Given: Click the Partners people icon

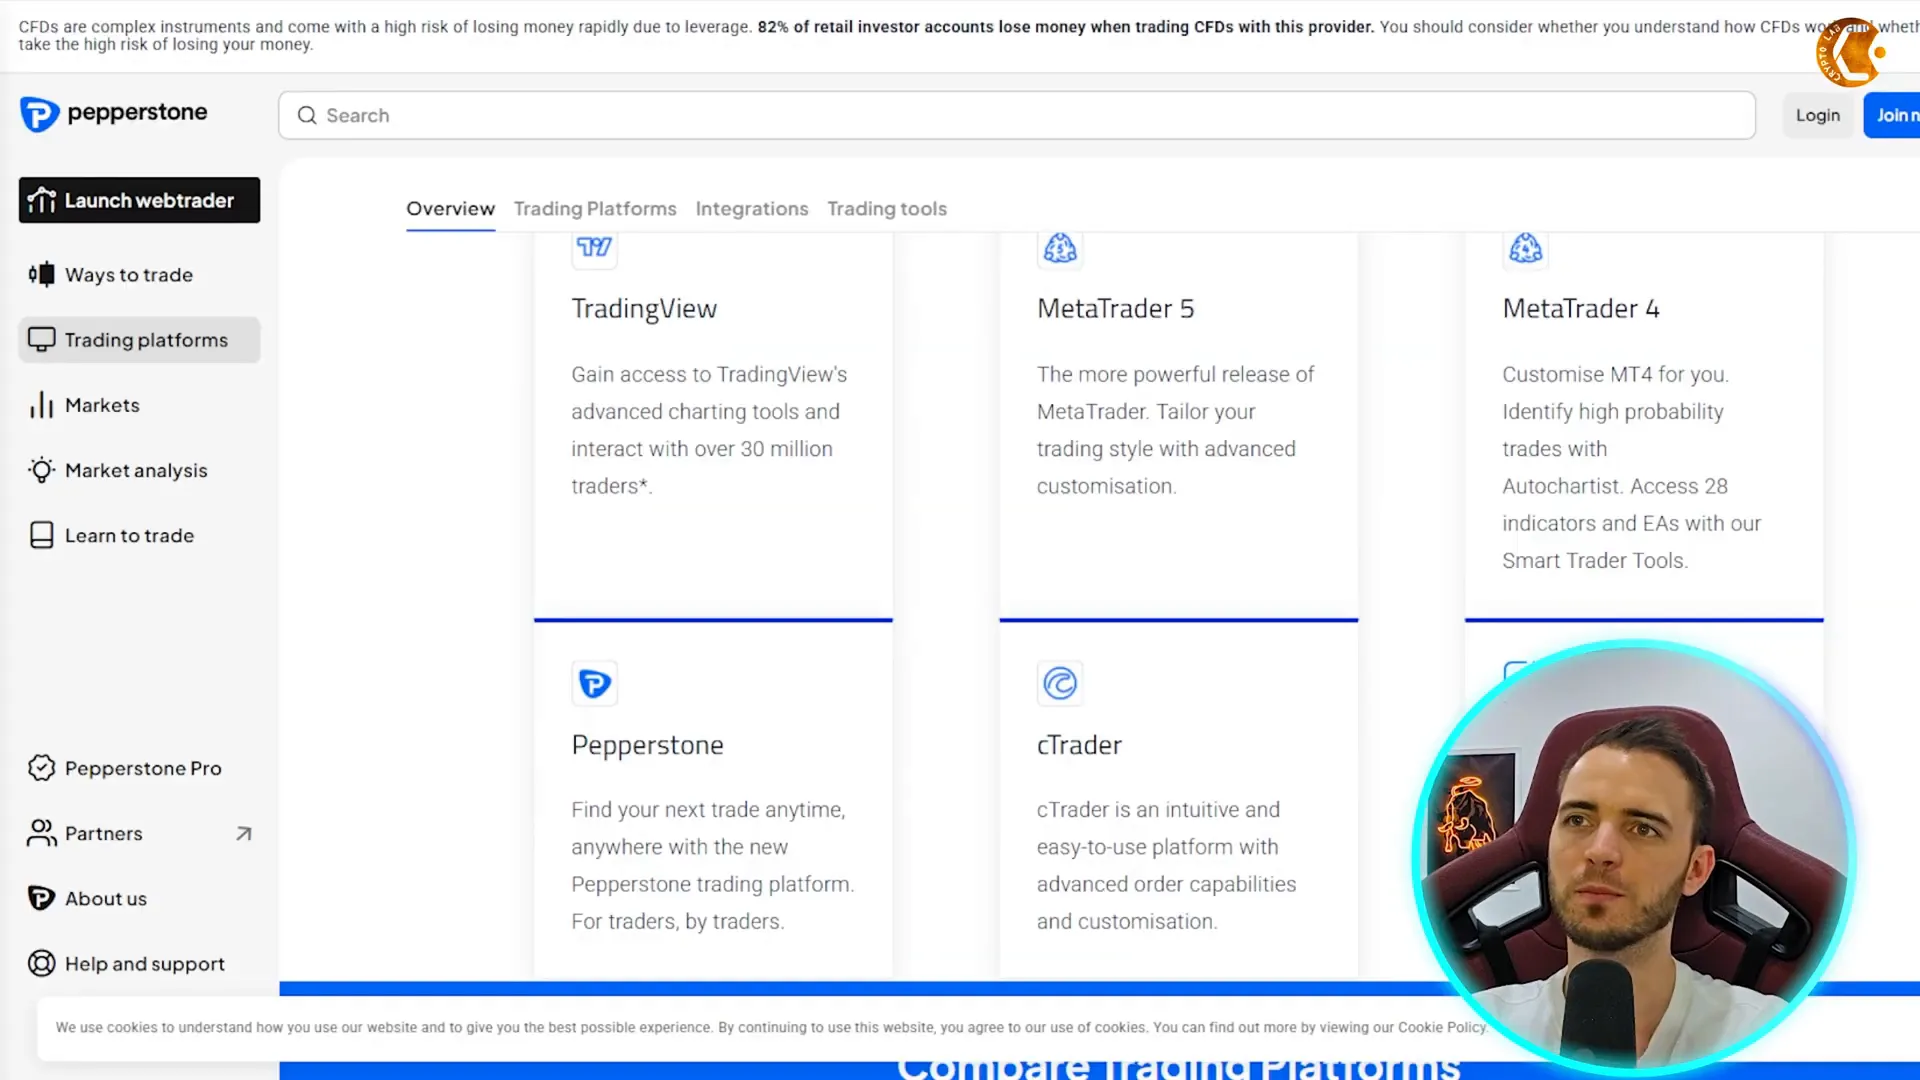Looking at the screenshot, I should pyautogui.click(x=42, y=833).
